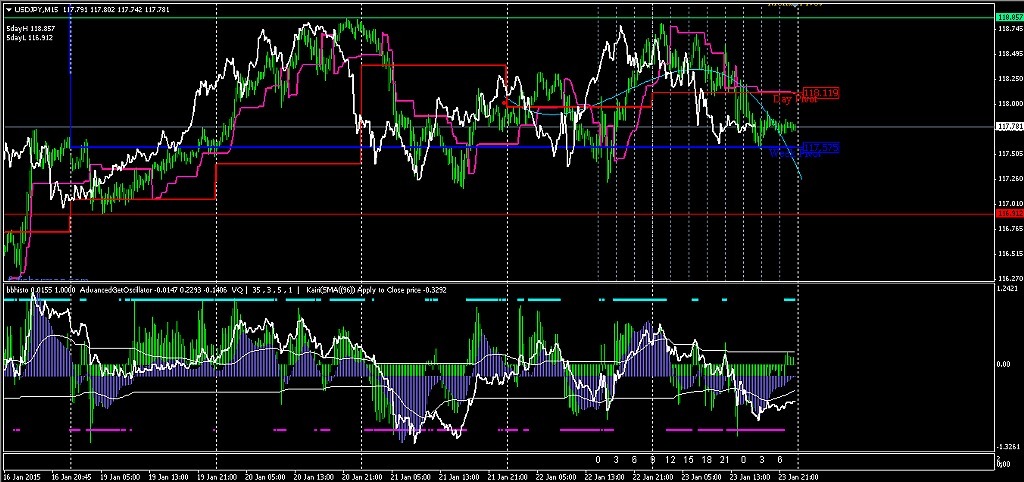Click hour marker 12 above the time axis
This screenshot has height=482, width=1024.
click(x=671, y=459)
